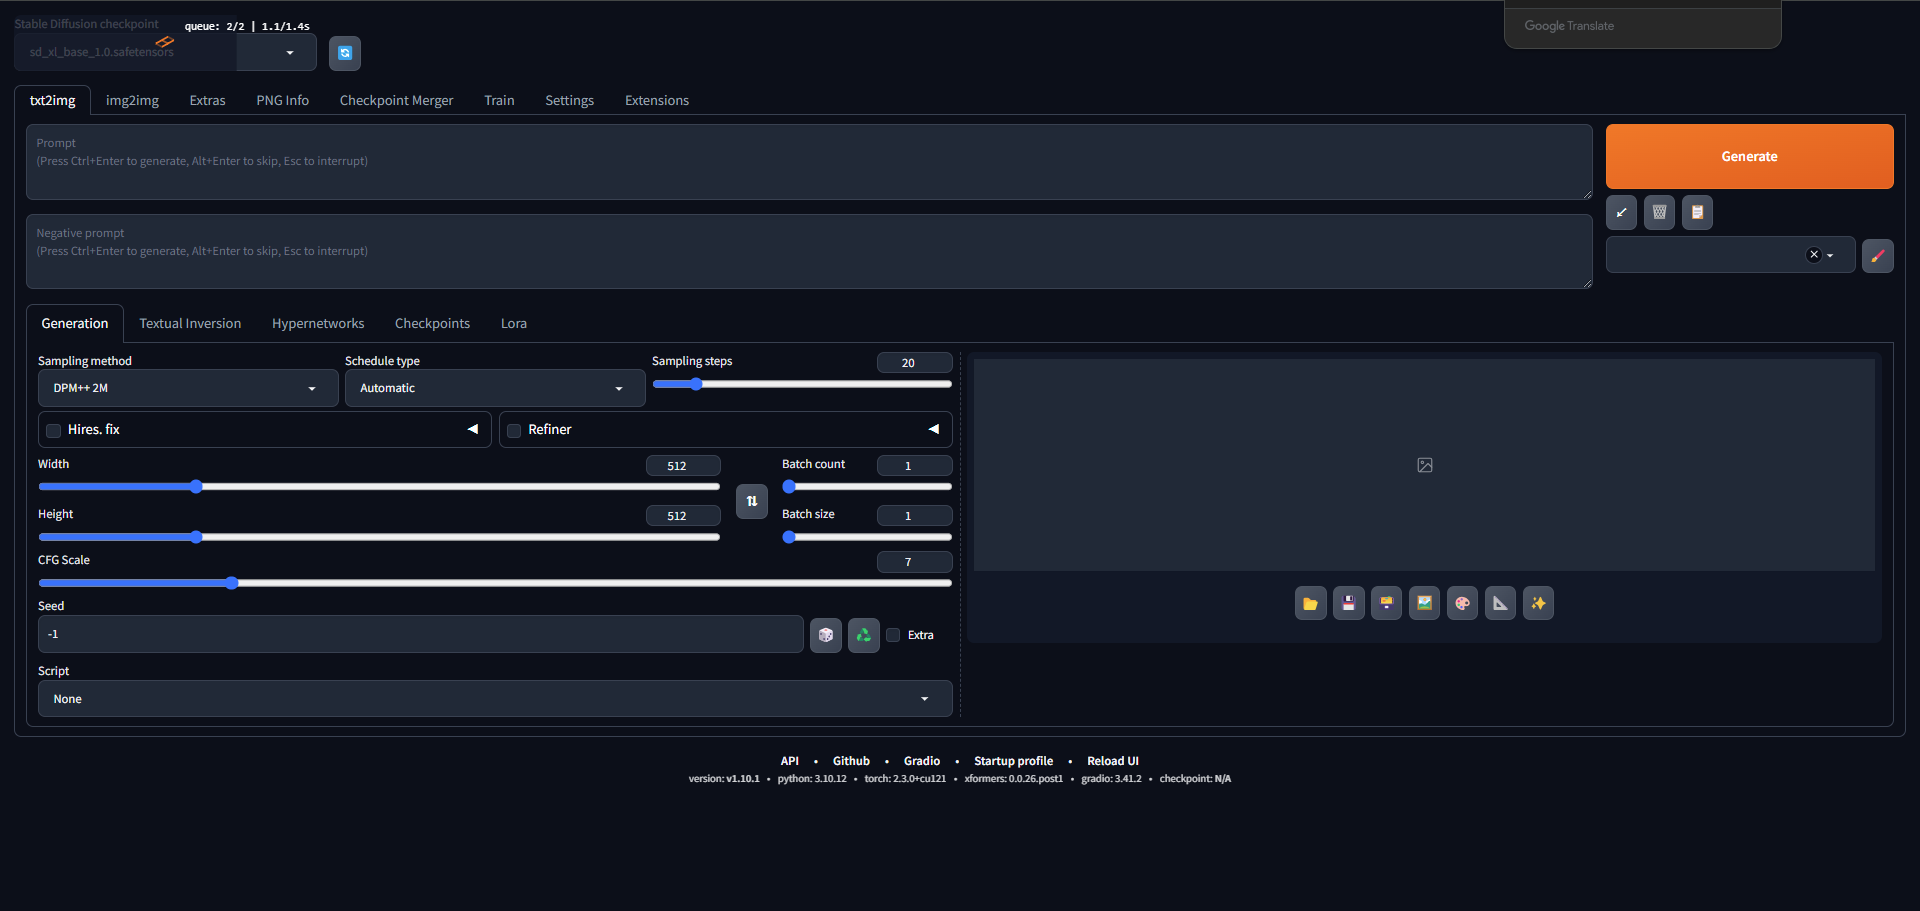Send image to inpaint palette icon

pos(1462,603)
